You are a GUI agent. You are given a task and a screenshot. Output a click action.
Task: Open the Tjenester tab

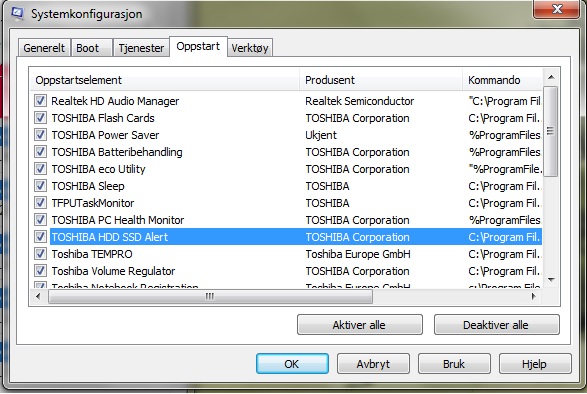click(x=141, y=48)
